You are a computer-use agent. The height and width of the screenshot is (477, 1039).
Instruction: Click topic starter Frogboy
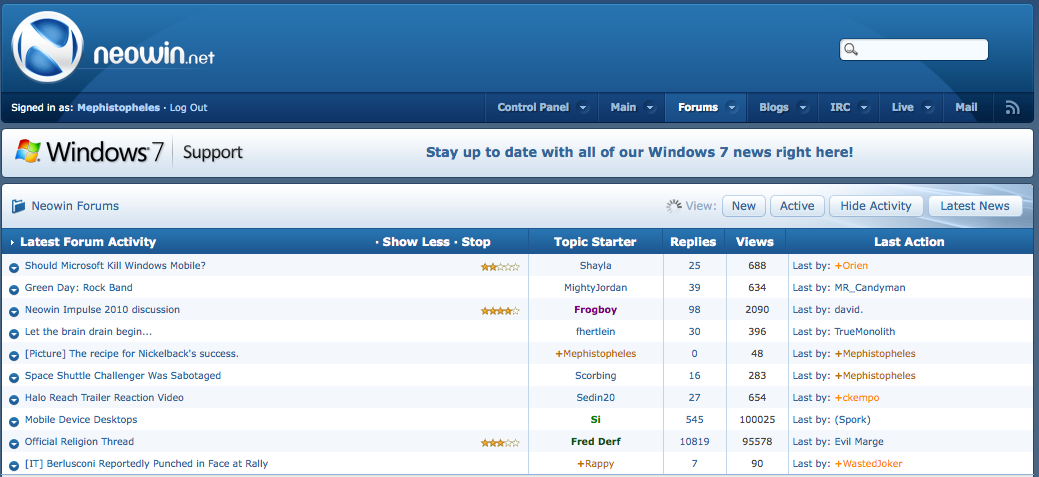tap(596, 309)
